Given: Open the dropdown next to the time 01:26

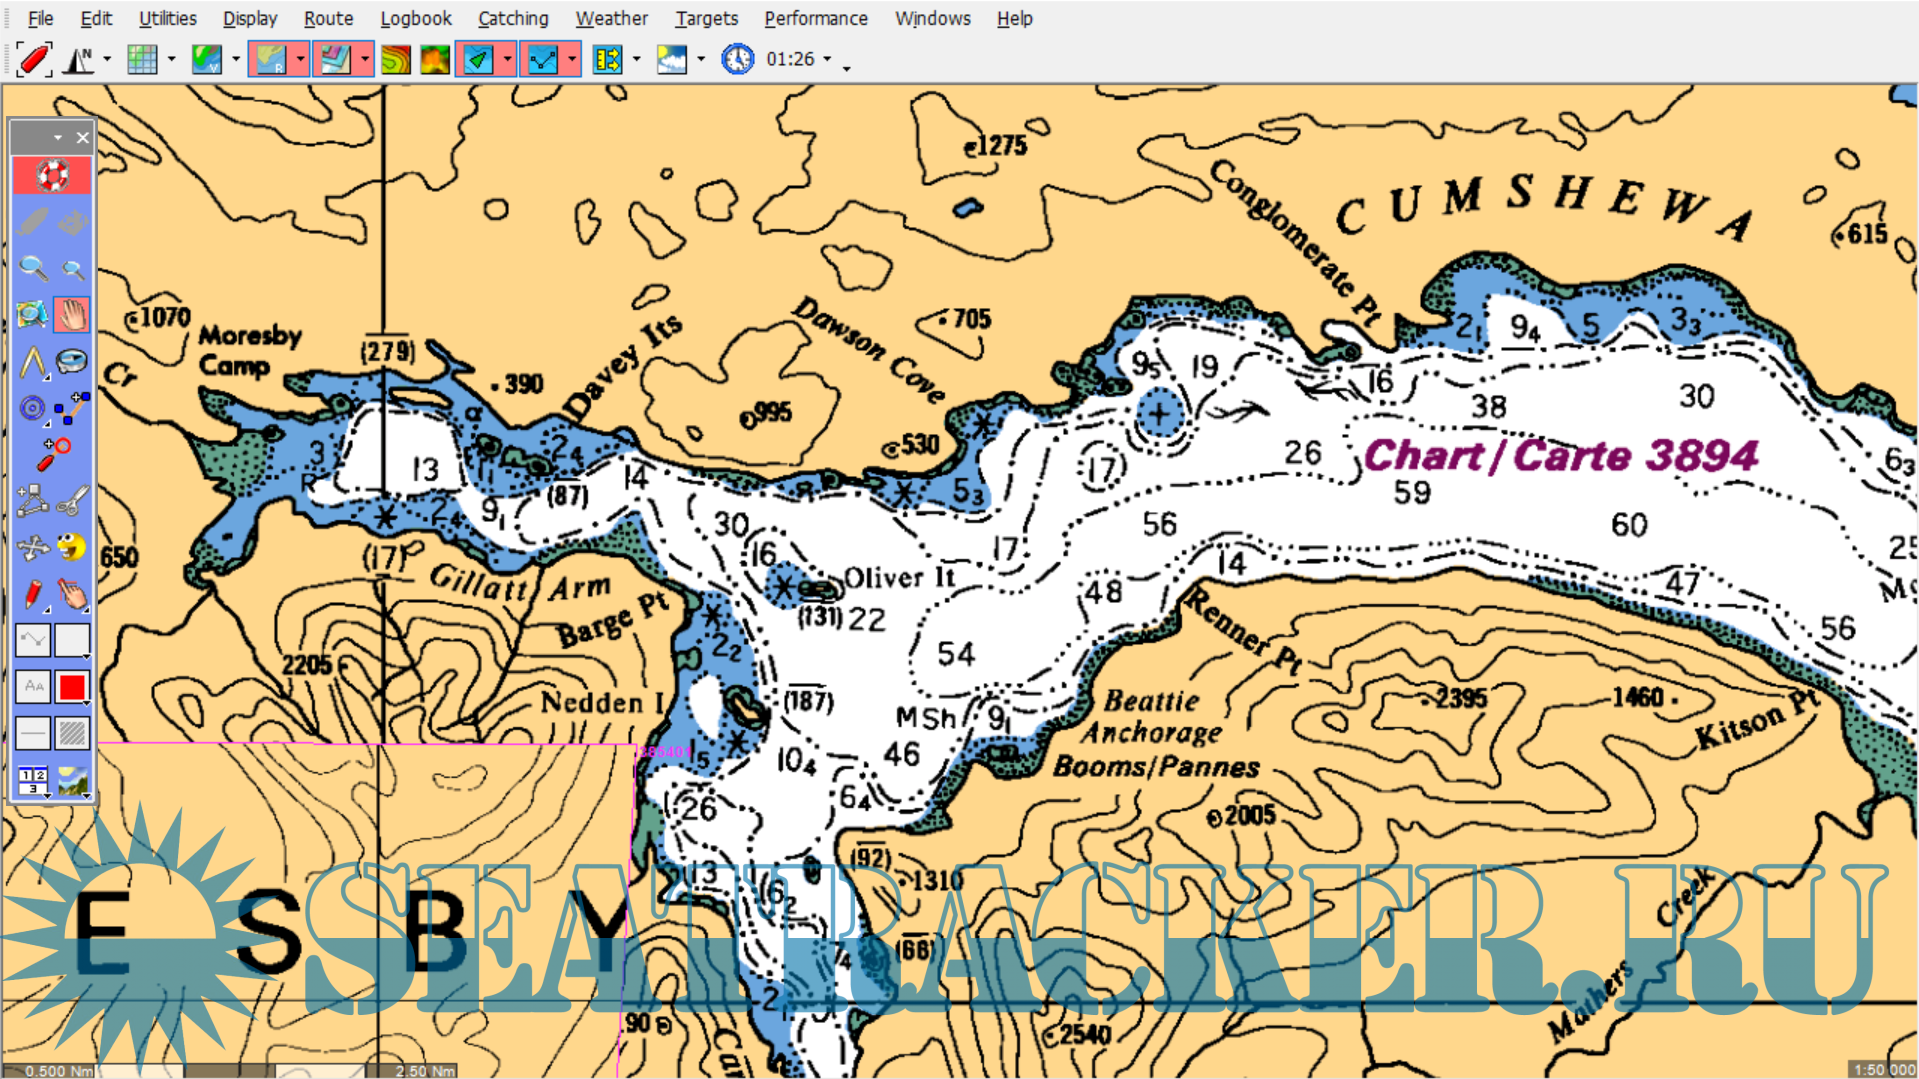Looking at the screenshot, I should point(829,60).
